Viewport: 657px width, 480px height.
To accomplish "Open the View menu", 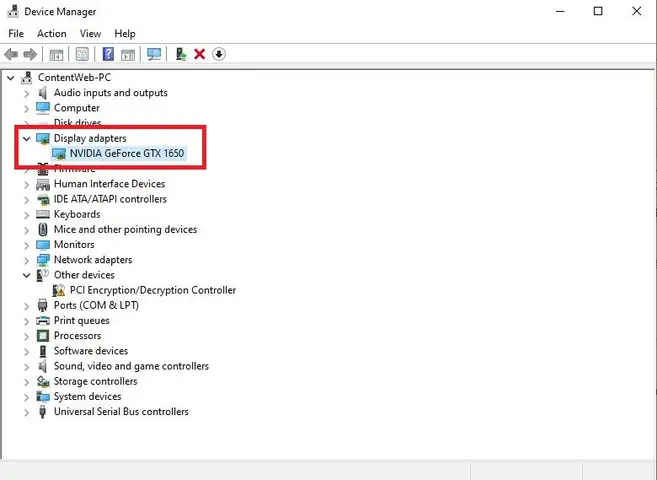I will point(91,34).
